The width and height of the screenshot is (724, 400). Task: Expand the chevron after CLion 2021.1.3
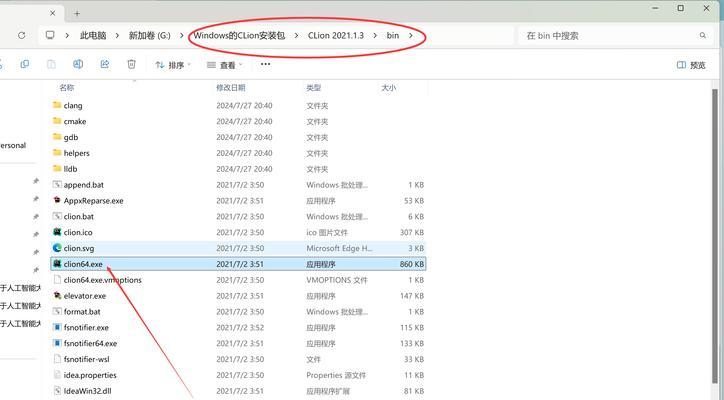pos(375,36)
